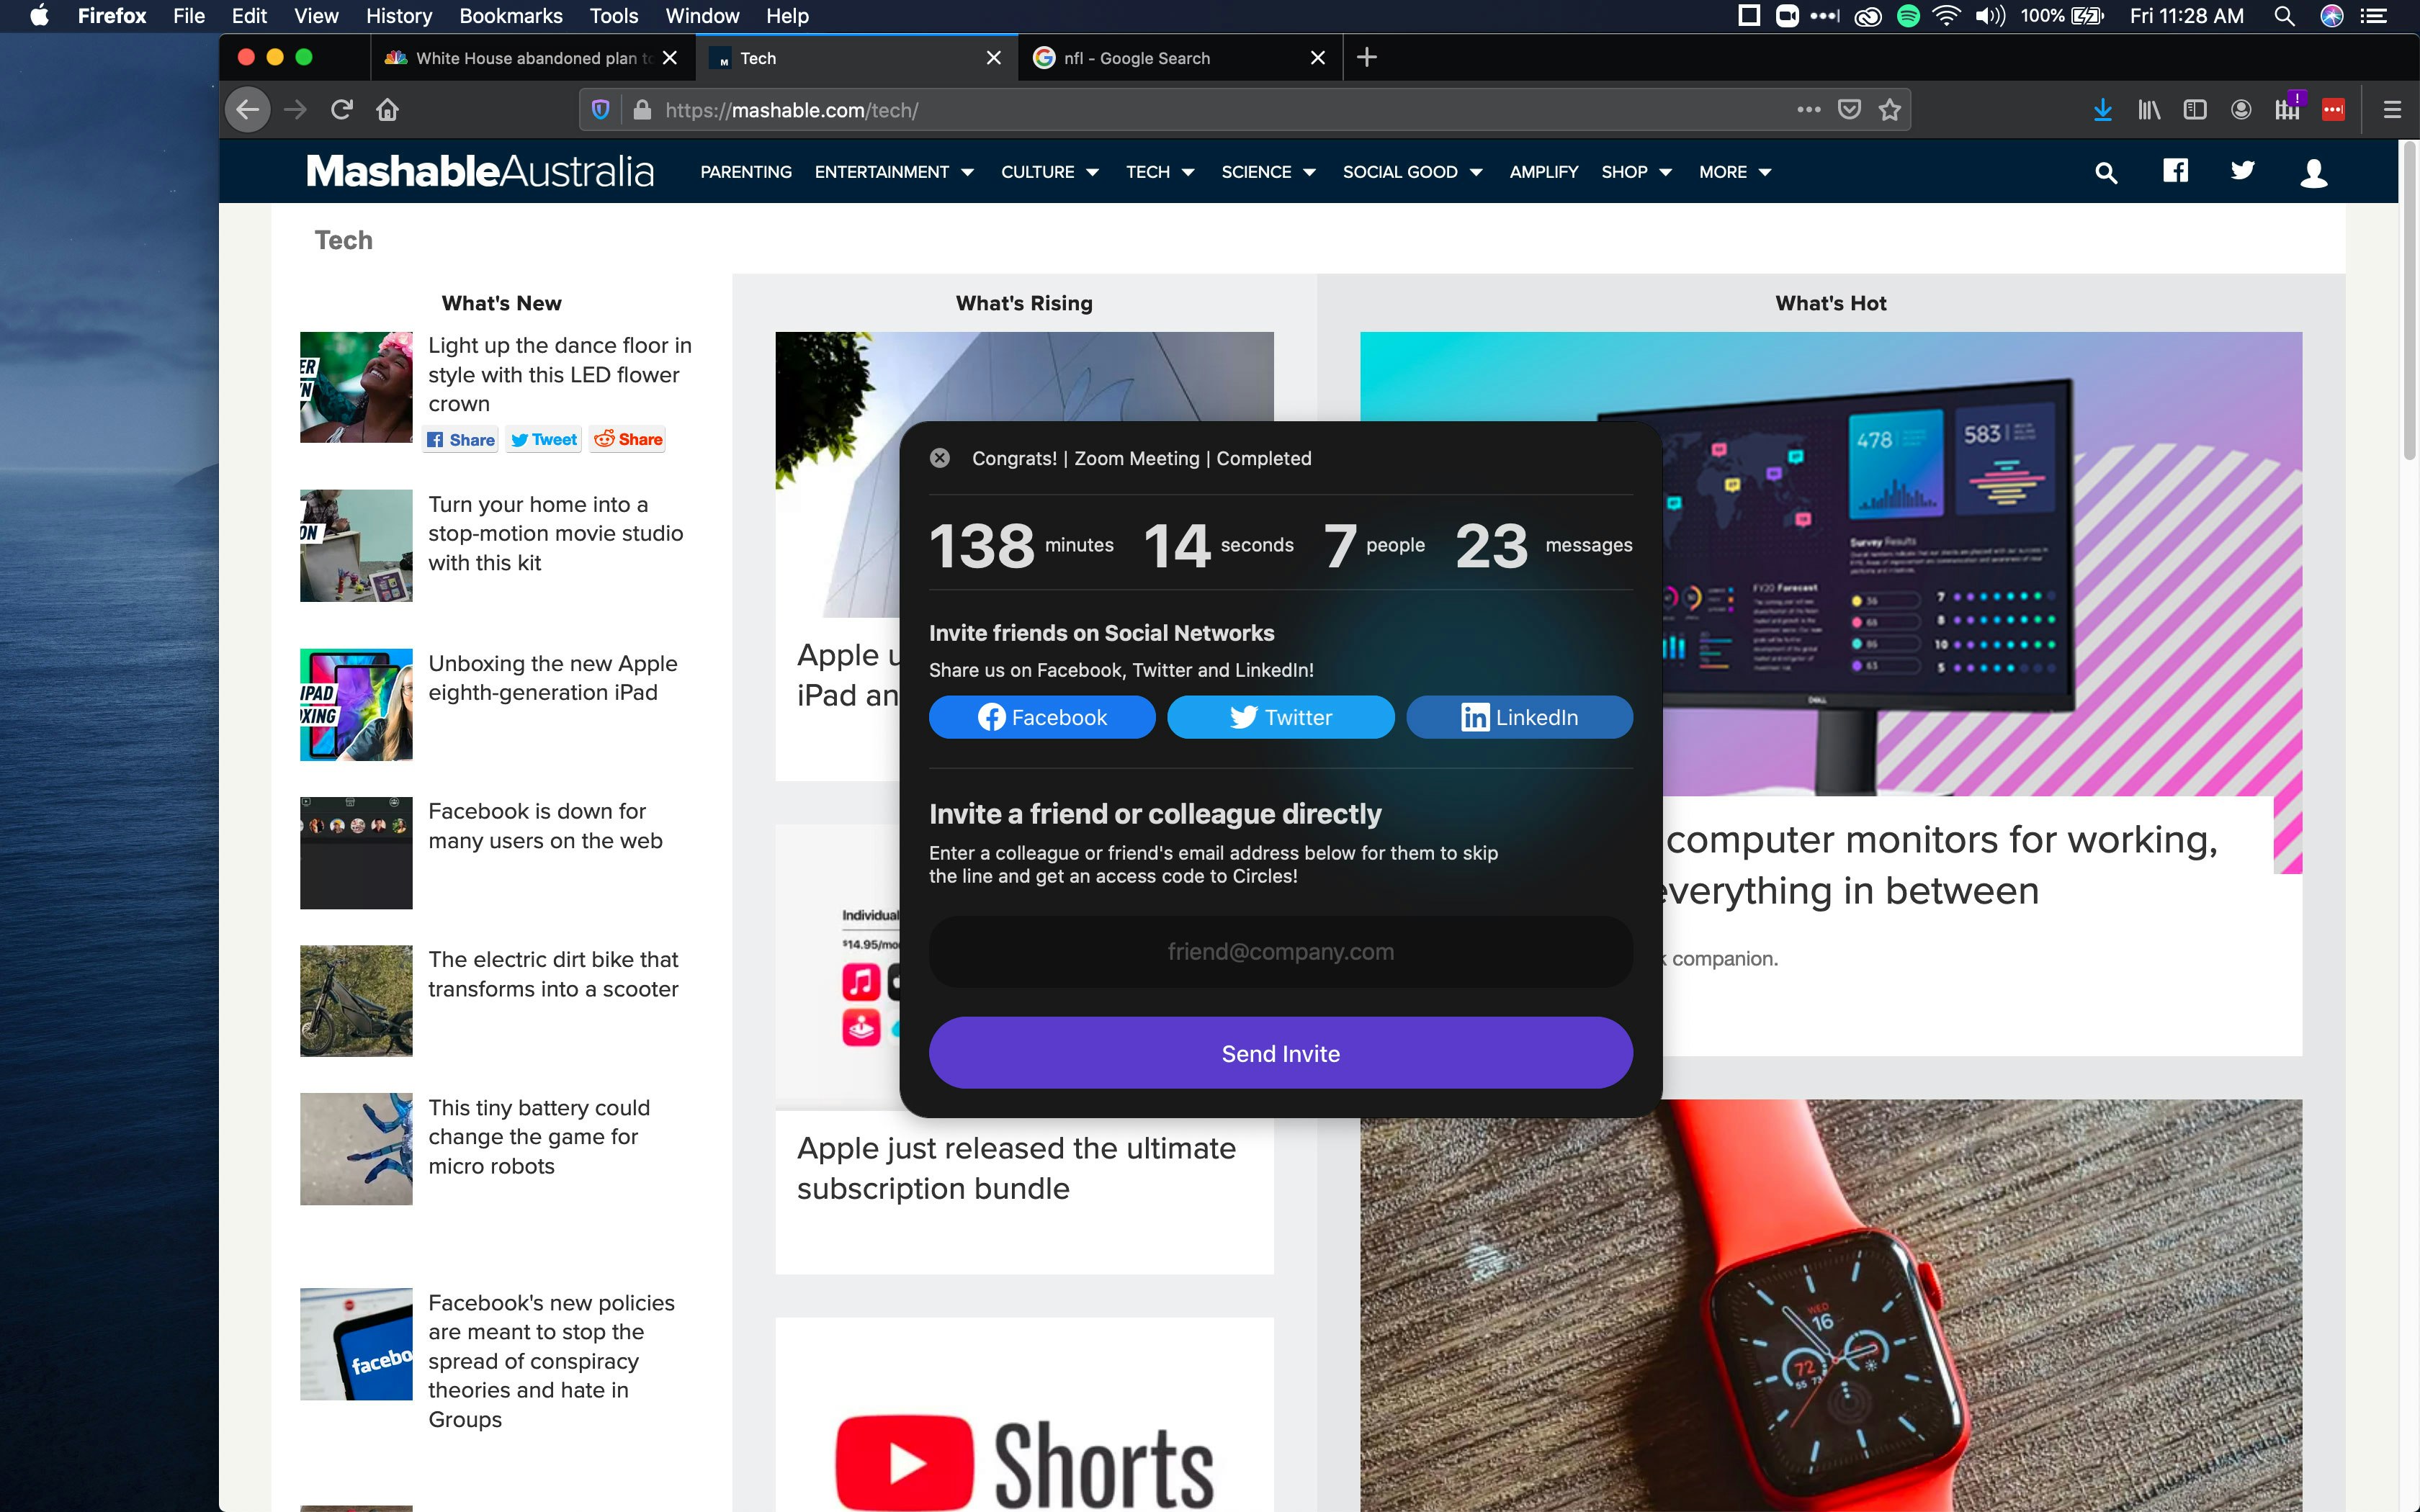2420x1512 pixels.
Task: Open the Bookmarks menu in menu bar
Action: pos(510,16)
